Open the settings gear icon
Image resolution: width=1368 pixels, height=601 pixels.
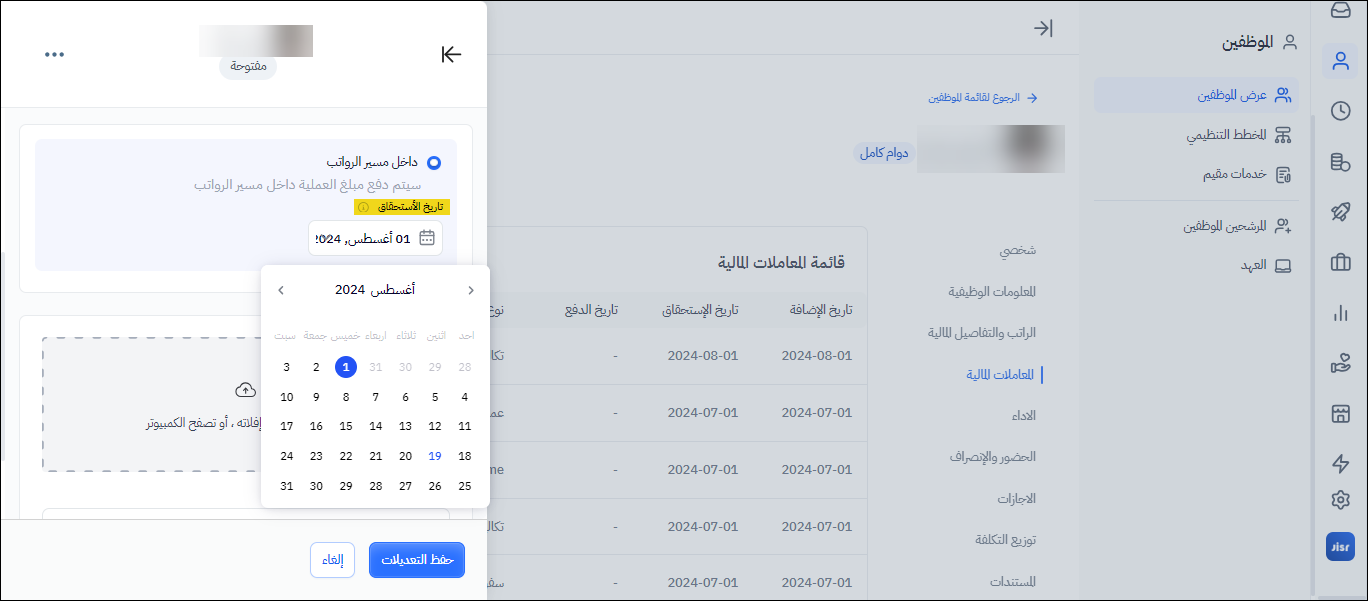[x=1340, y=499]
